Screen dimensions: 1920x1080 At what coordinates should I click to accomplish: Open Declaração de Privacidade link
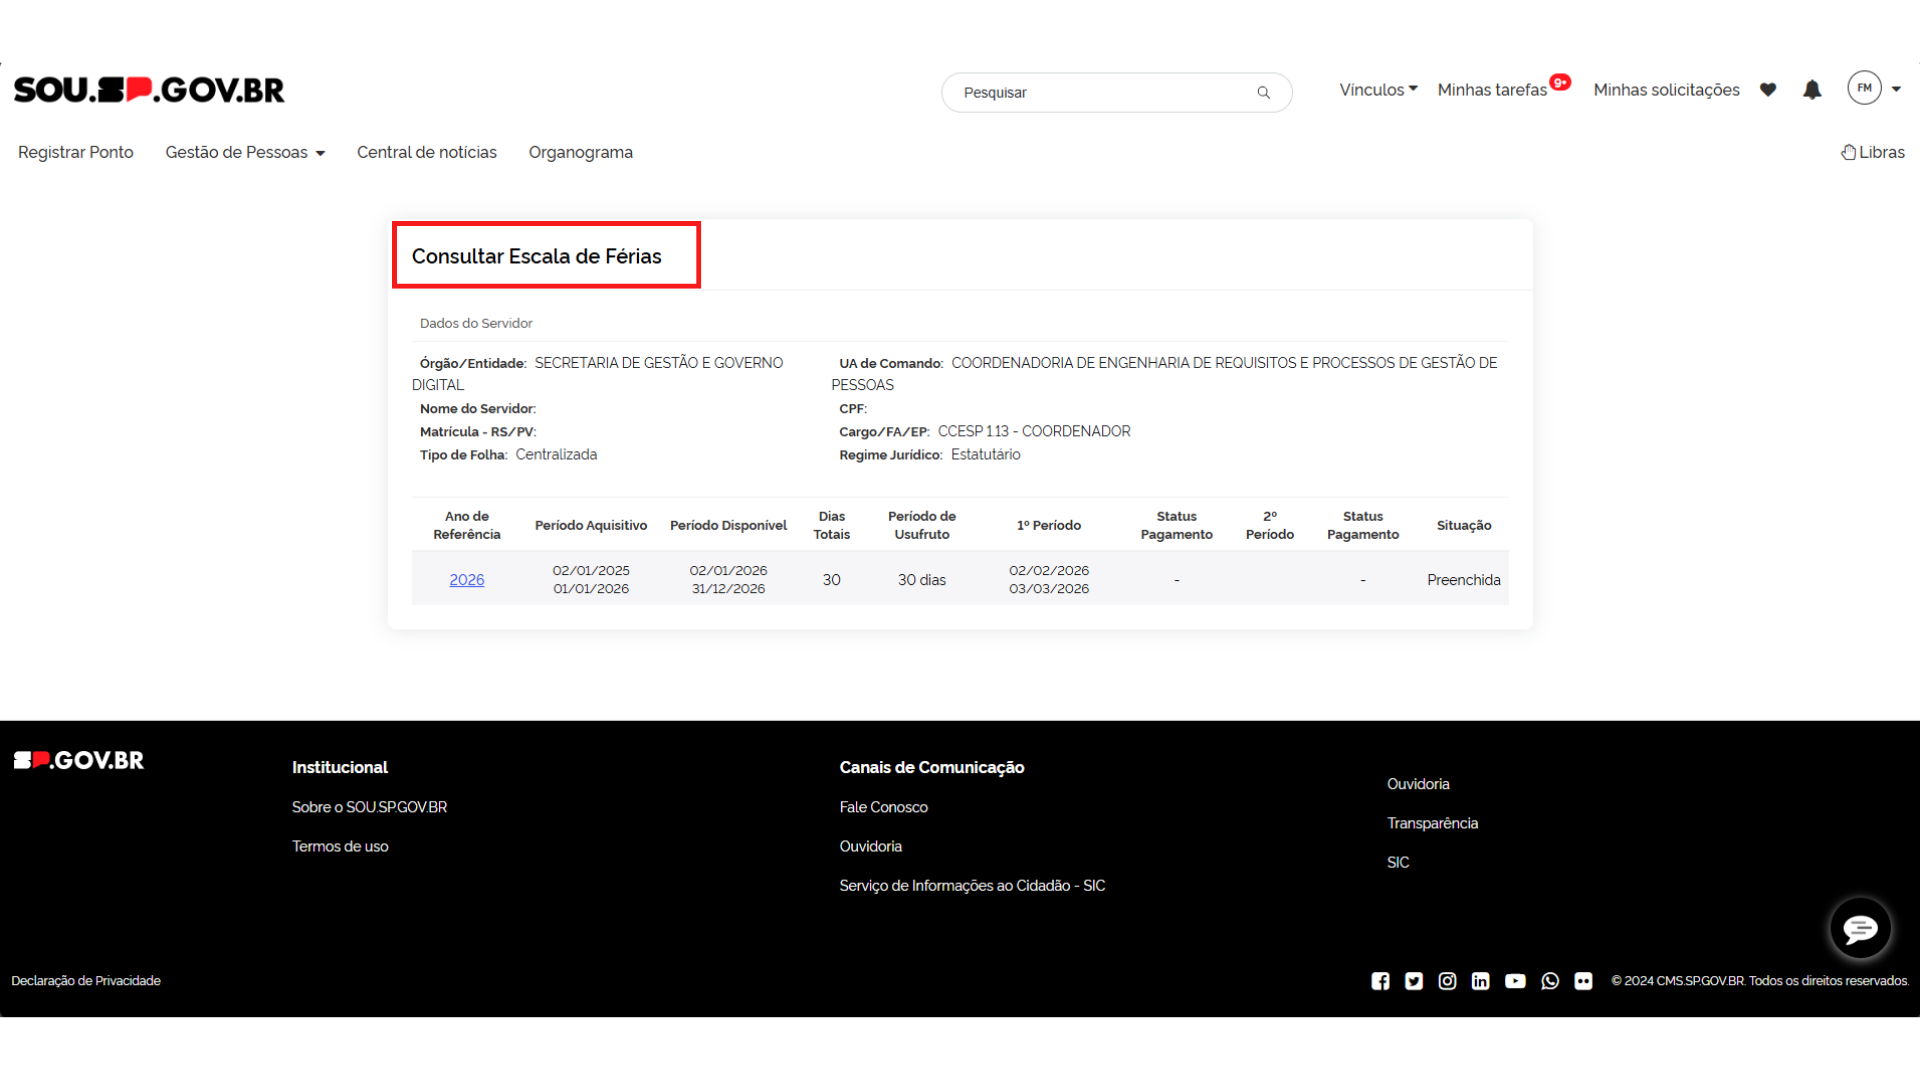click(x=86, y=981)
